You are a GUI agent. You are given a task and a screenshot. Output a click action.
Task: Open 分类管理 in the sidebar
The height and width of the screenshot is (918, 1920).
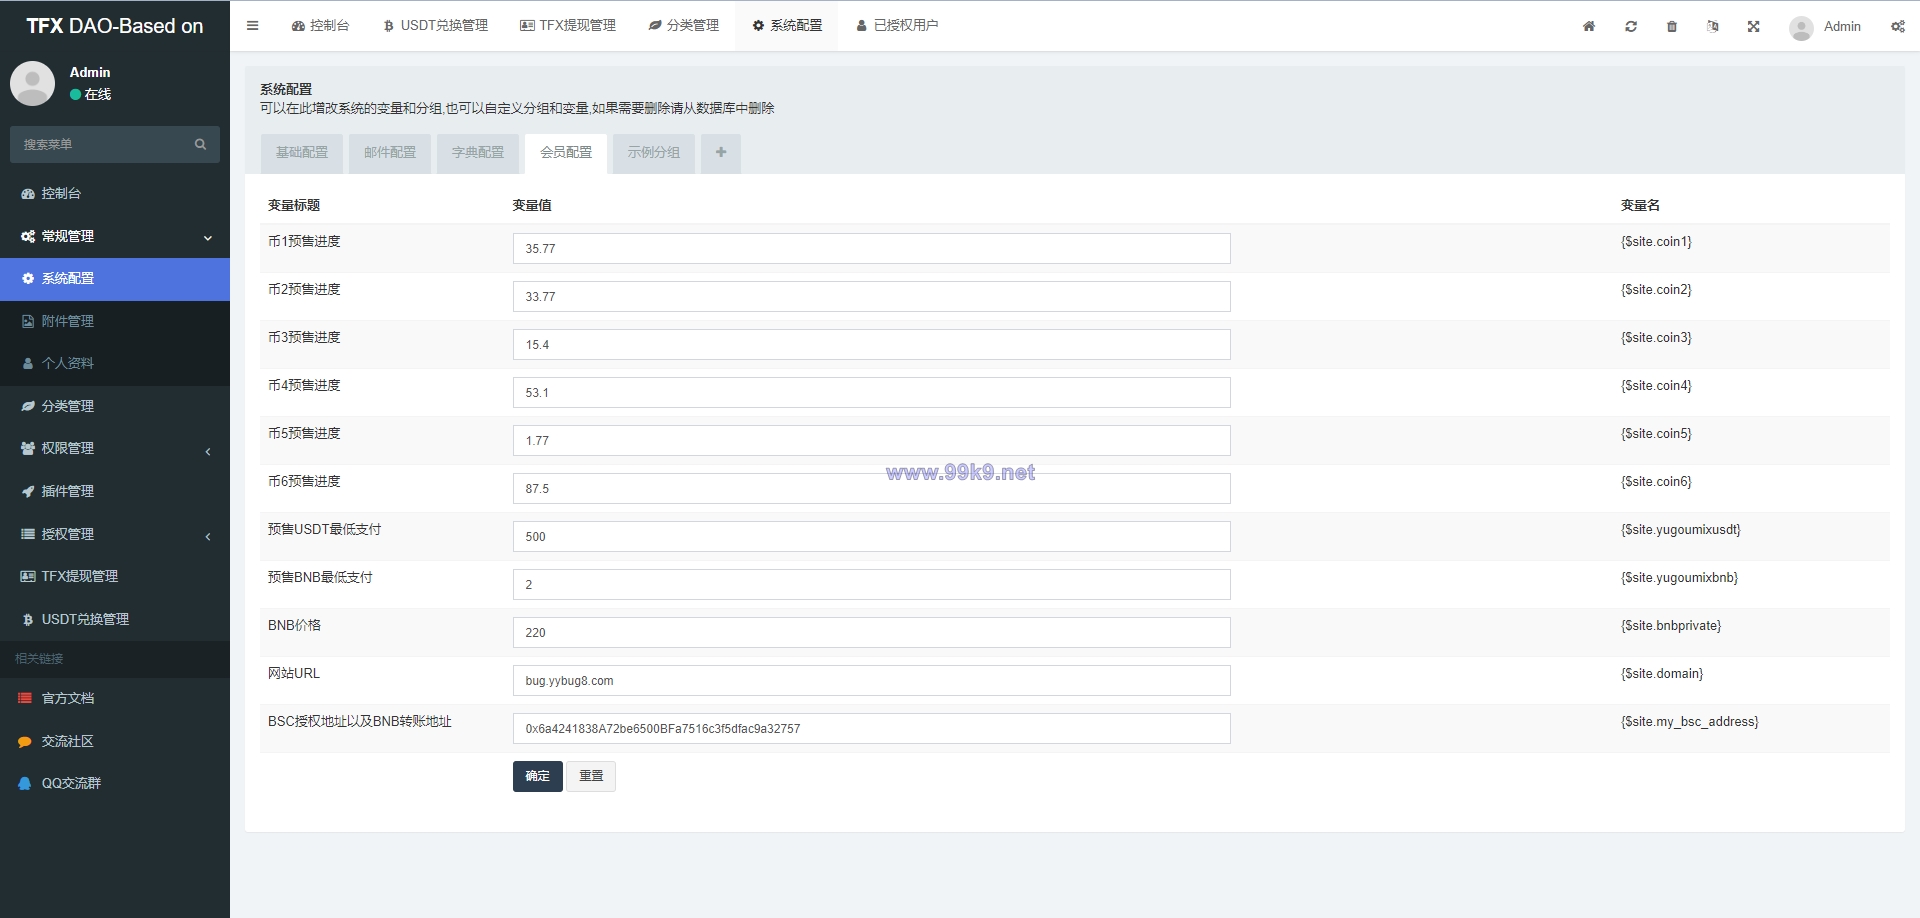pos(115,406)
